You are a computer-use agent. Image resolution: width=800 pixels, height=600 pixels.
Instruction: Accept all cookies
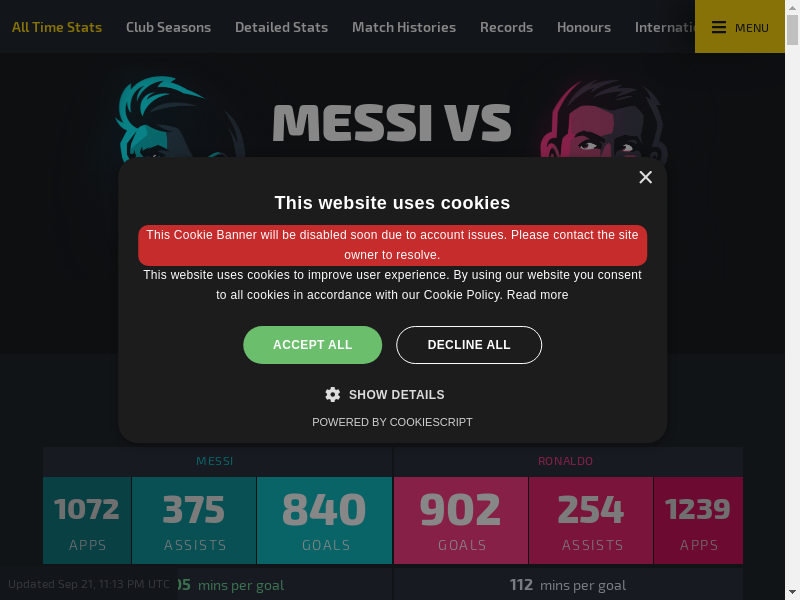312,345
